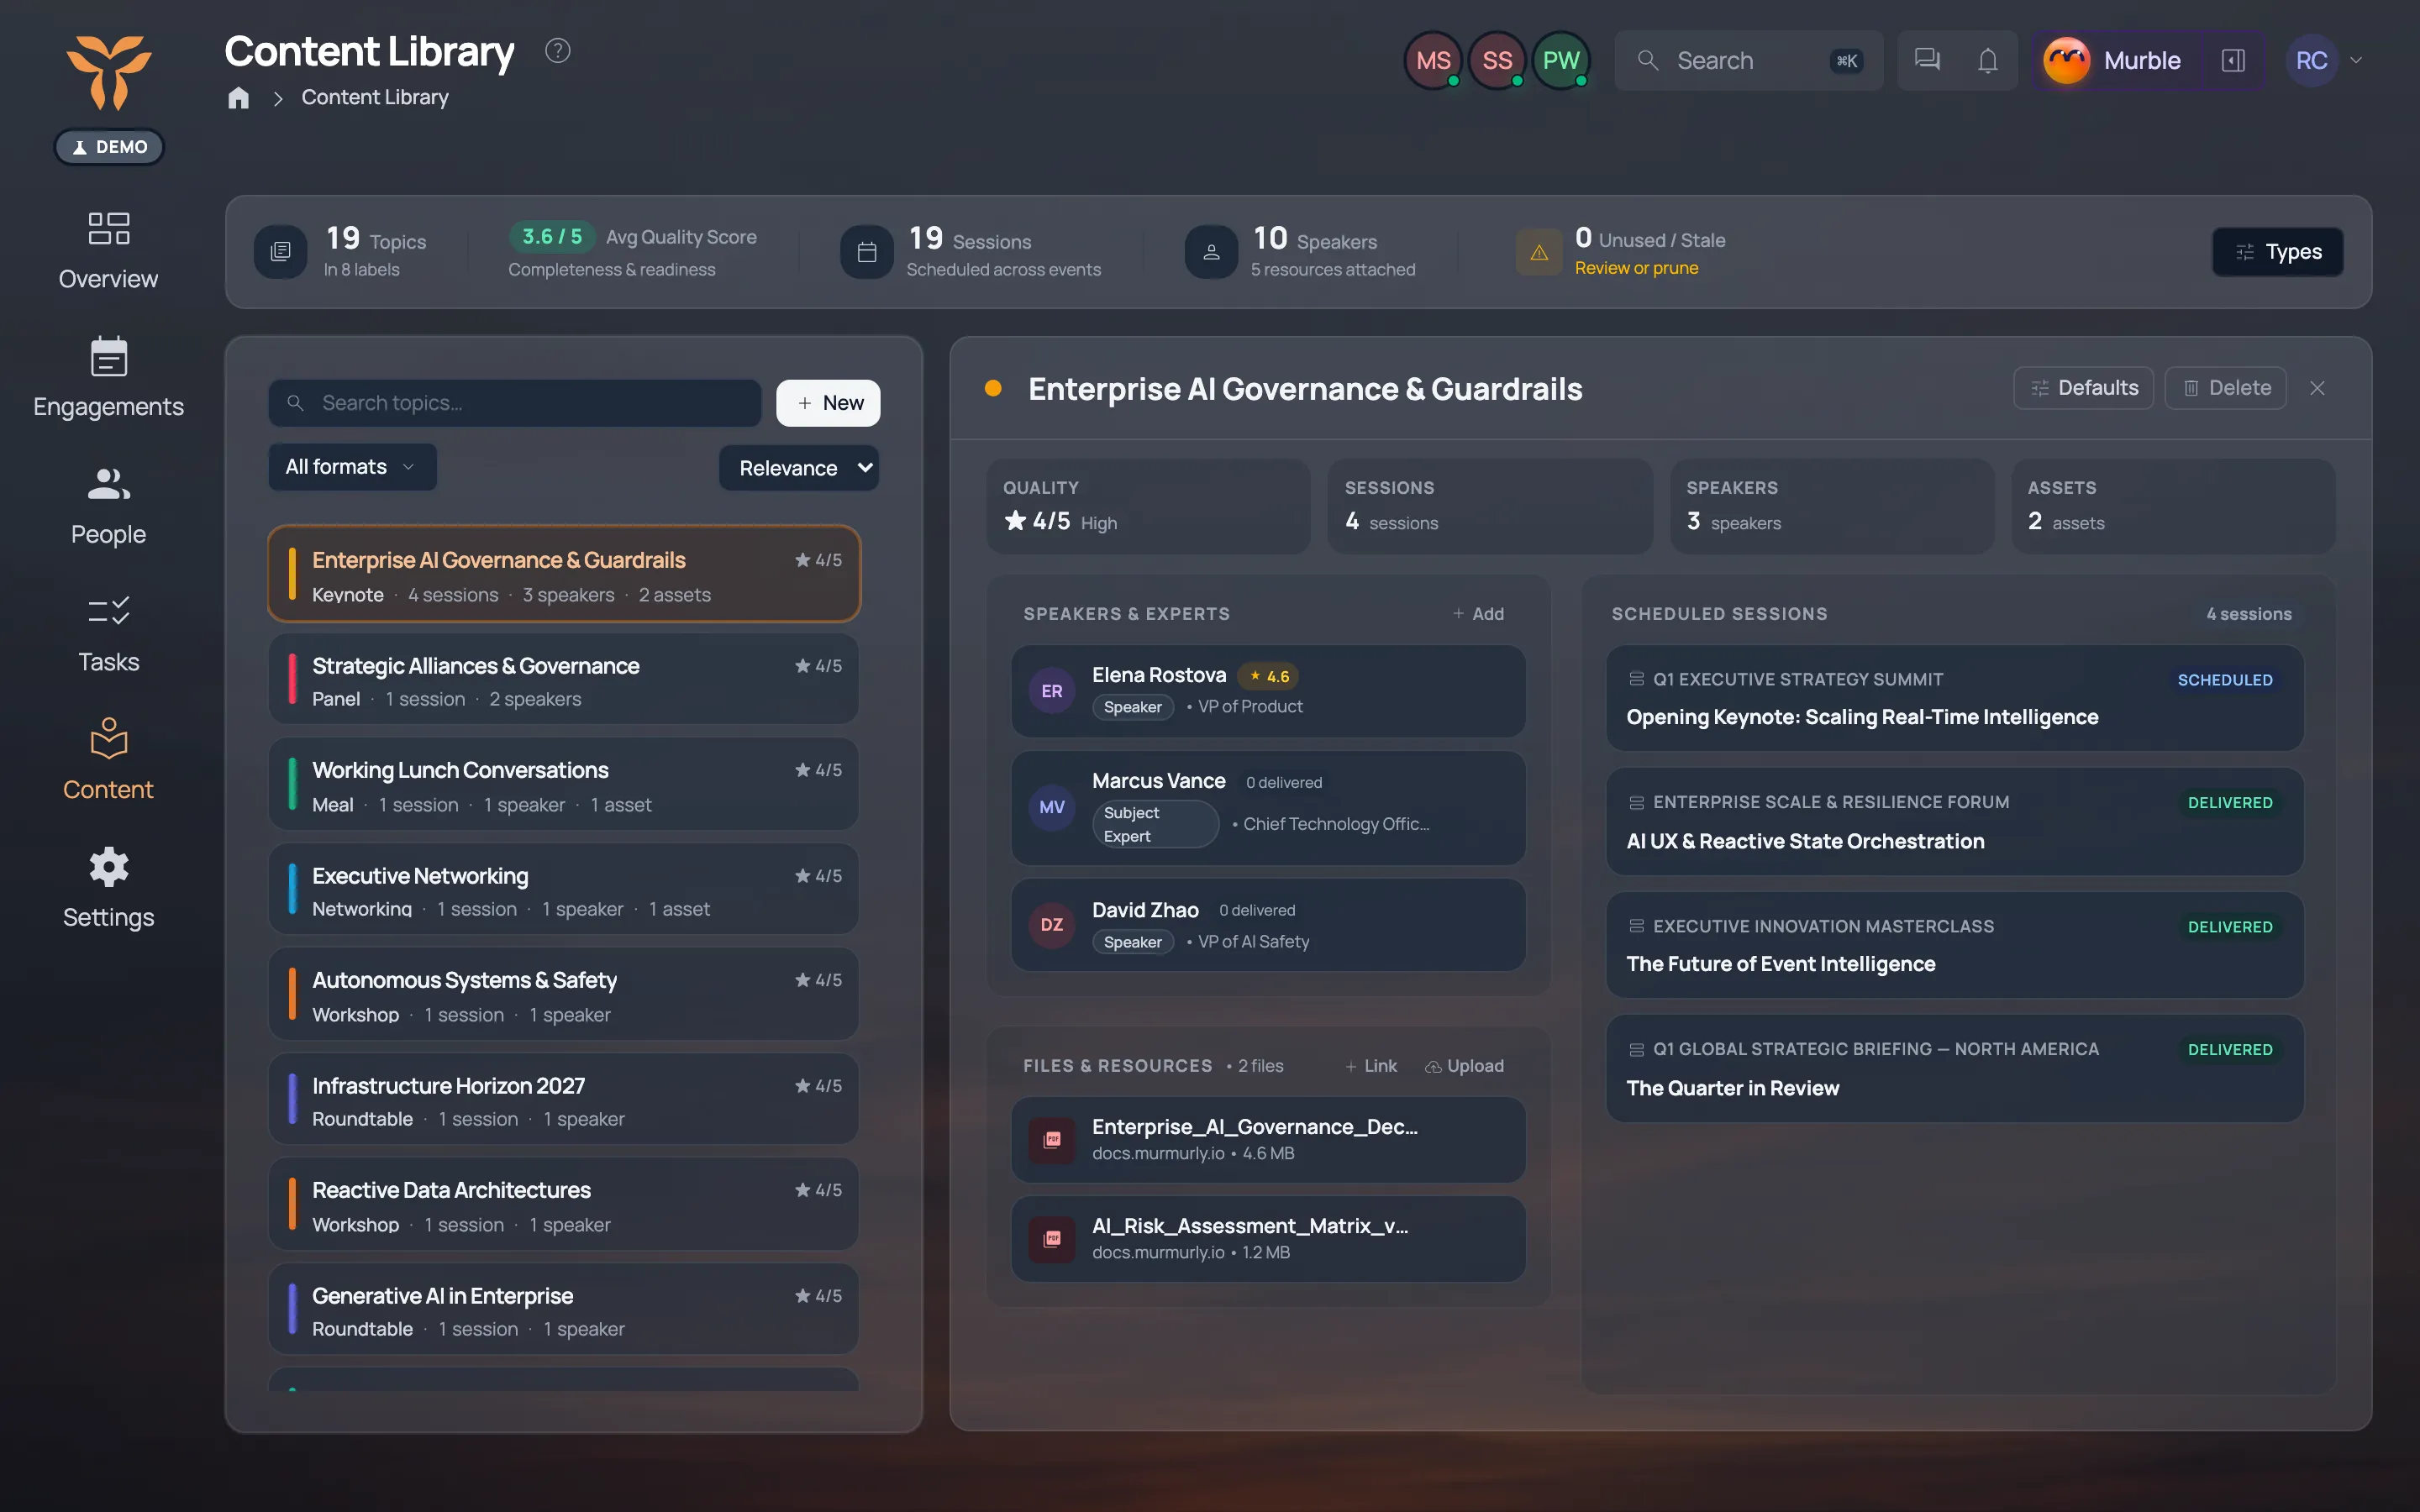The width and height of the screenshot is (2420, 1512).
Task: Click the Content Library breadcrumb text
Action: click(375, 97)
